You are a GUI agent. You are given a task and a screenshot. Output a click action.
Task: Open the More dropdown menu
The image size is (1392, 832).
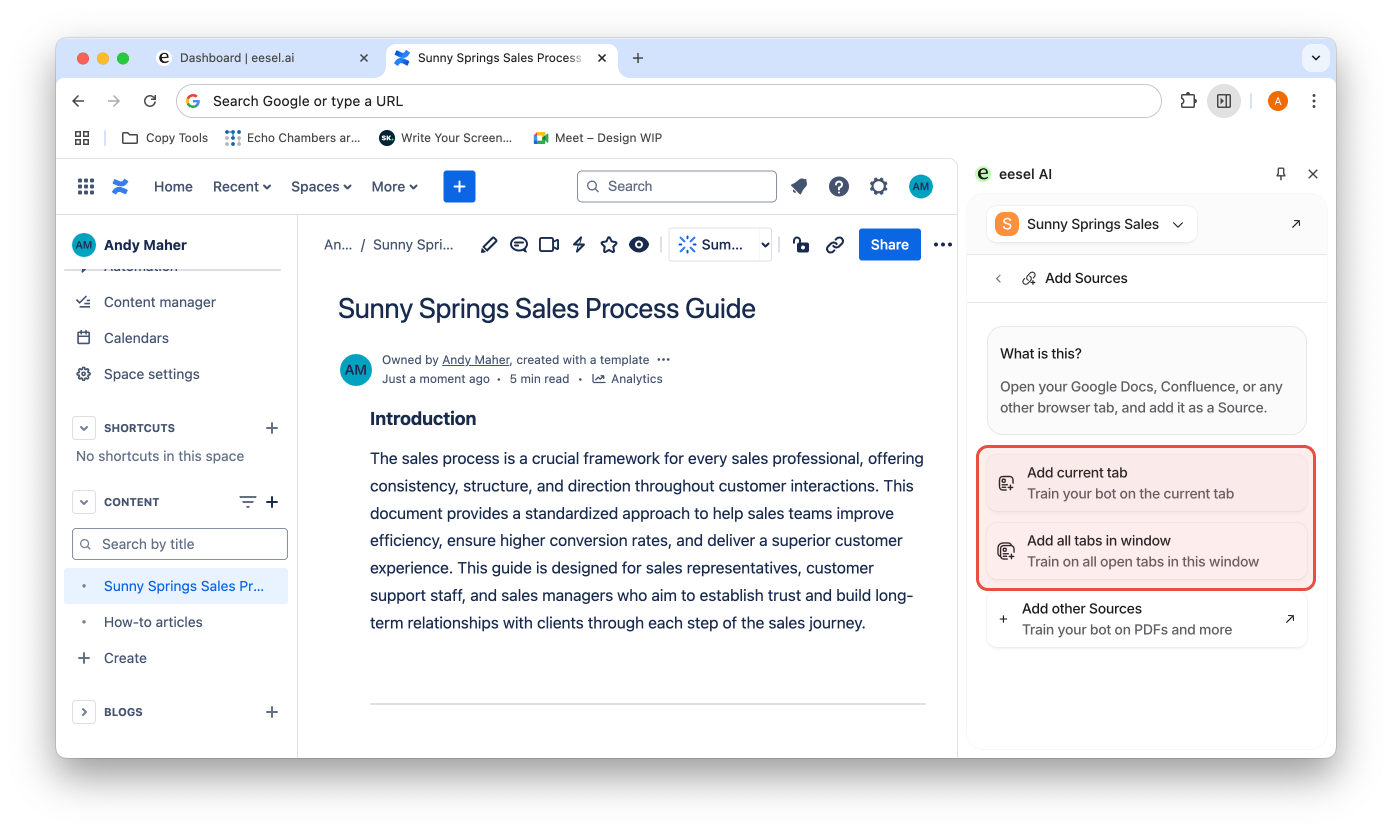394,186
